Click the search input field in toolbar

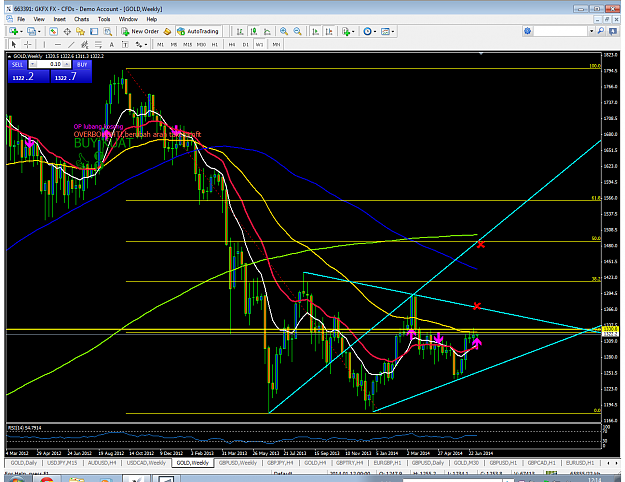click(561, 31)
